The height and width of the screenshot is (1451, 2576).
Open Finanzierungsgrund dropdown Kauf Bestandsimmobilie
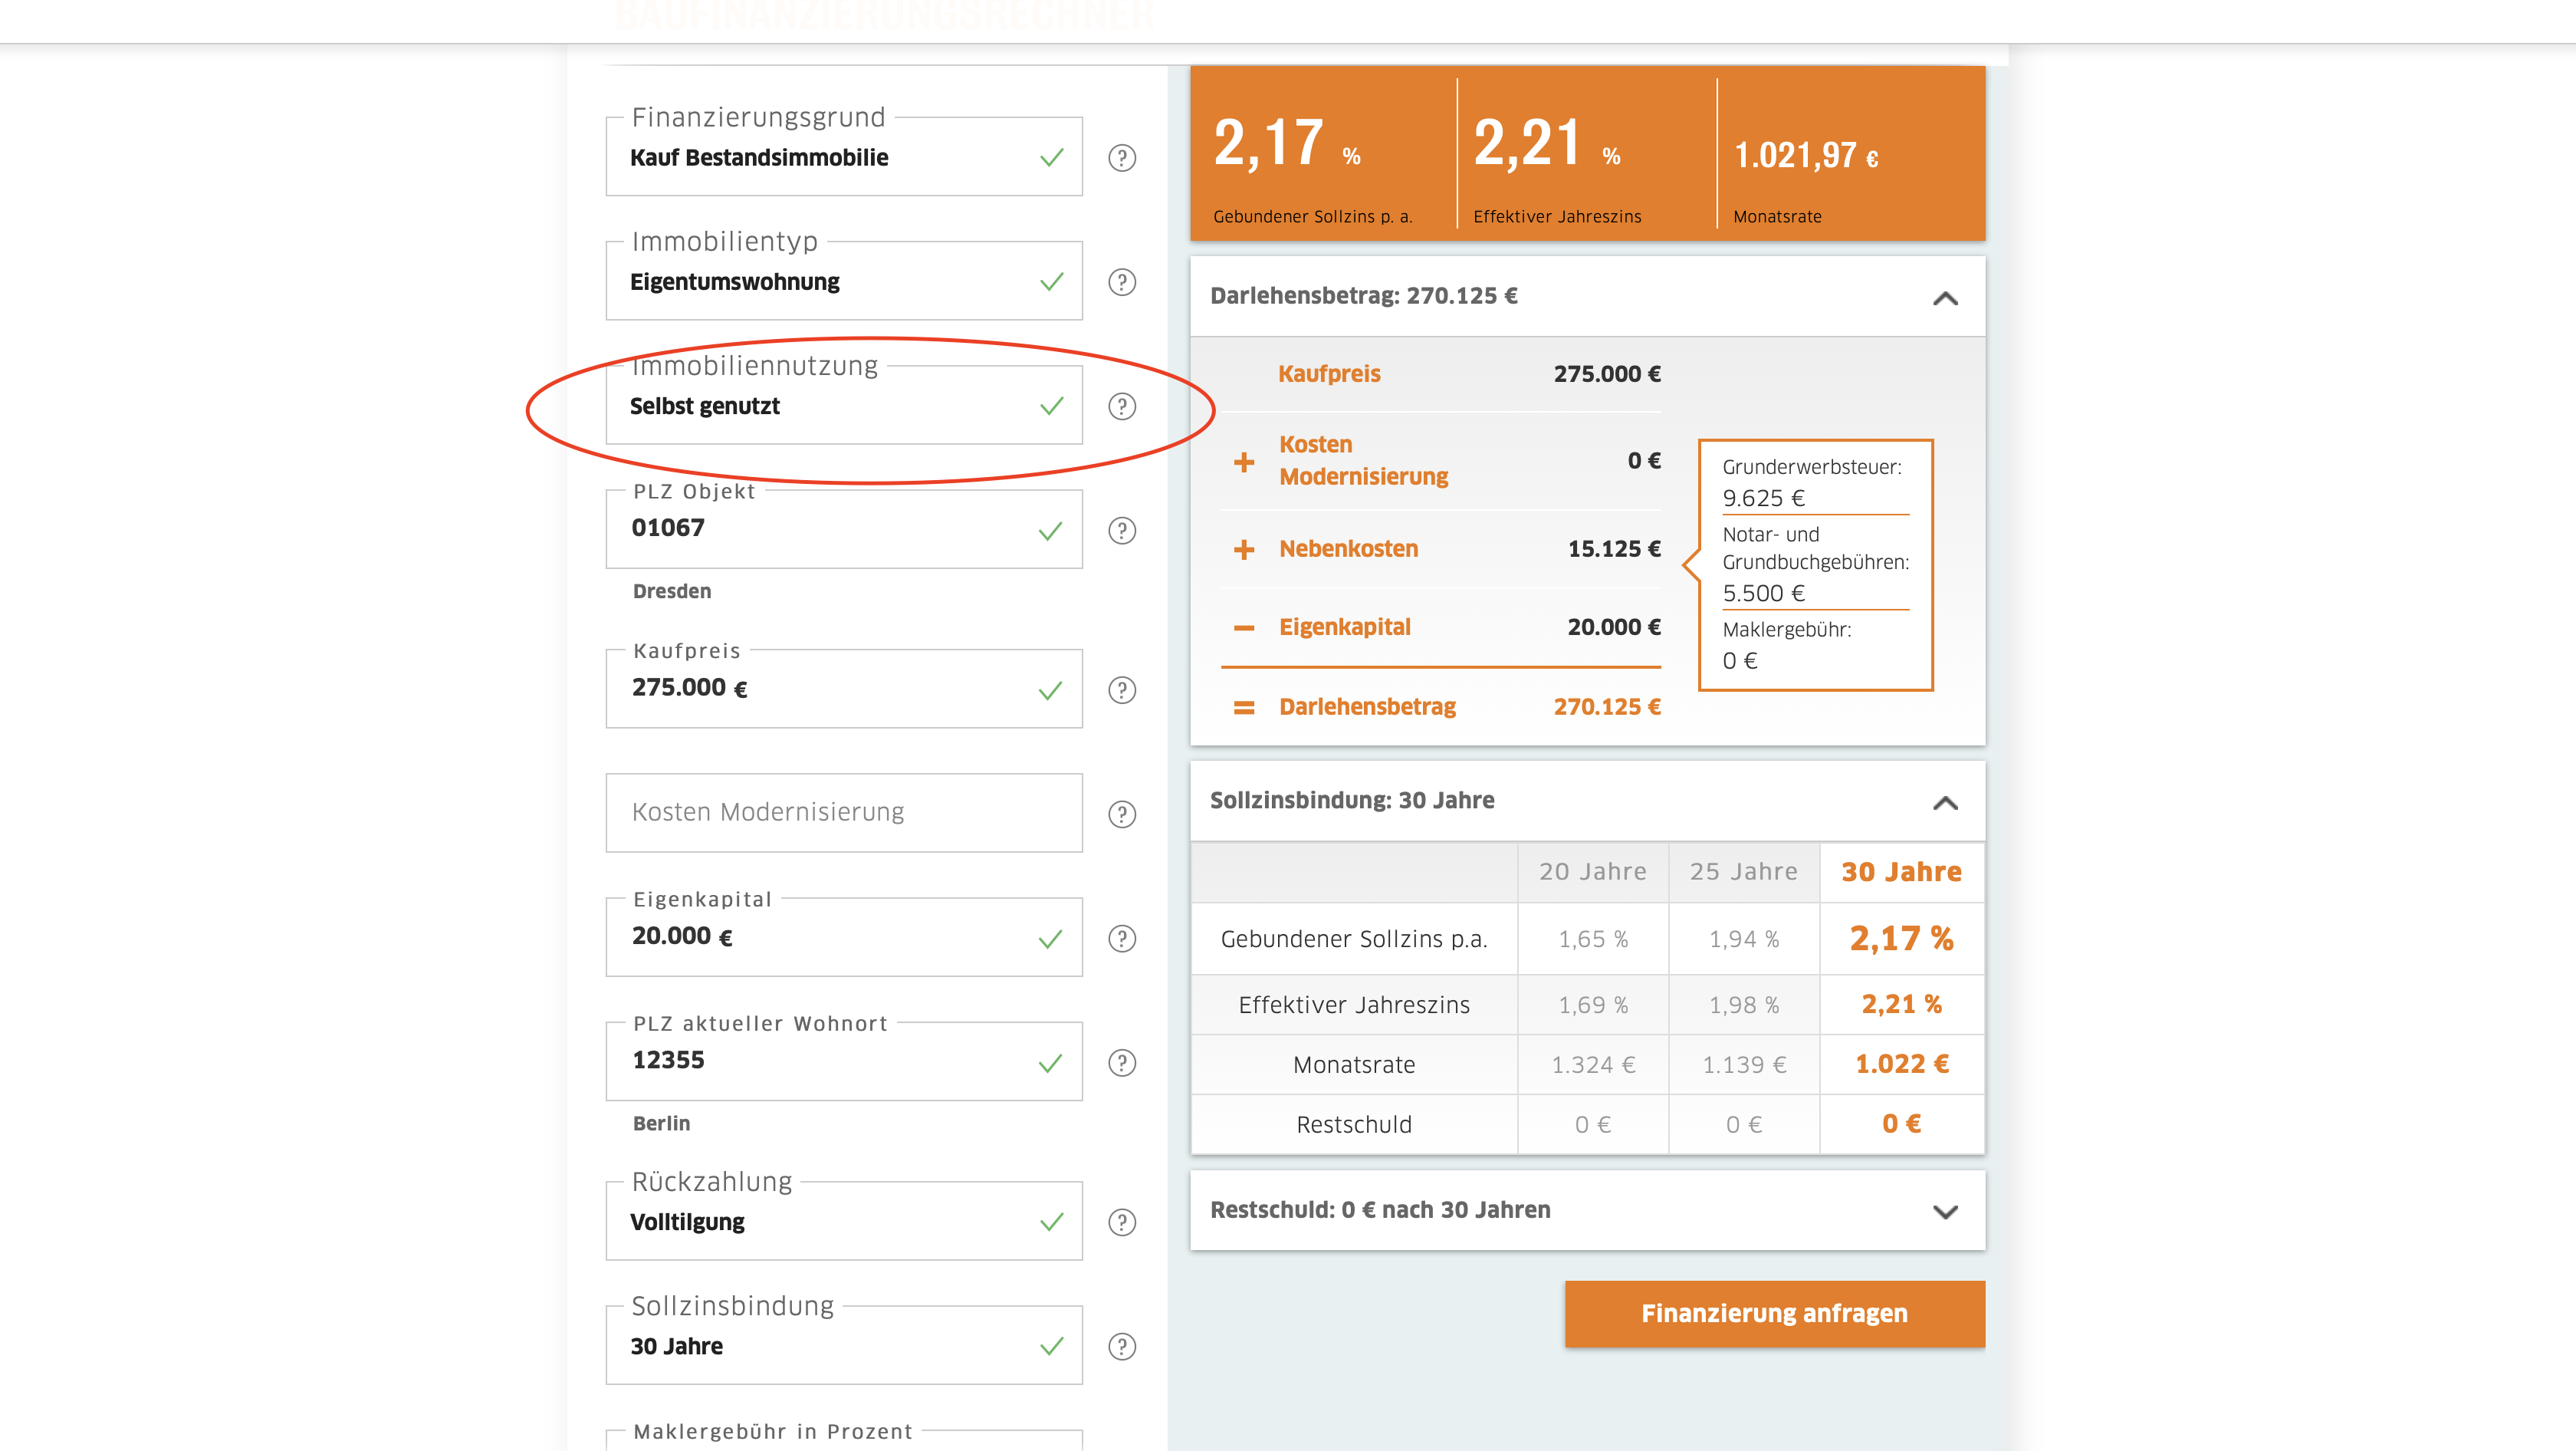[x=843, y=158]
